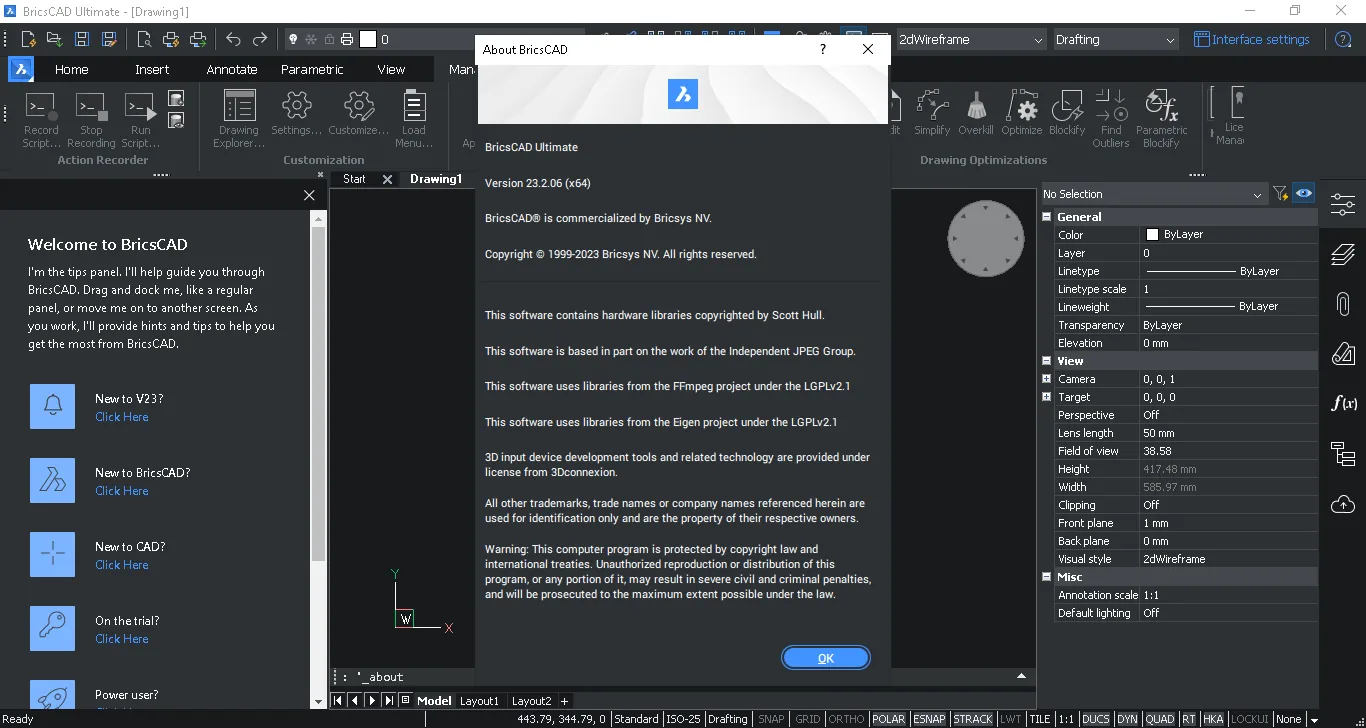Click the 'Click Here' link under On the trial?

122,639
